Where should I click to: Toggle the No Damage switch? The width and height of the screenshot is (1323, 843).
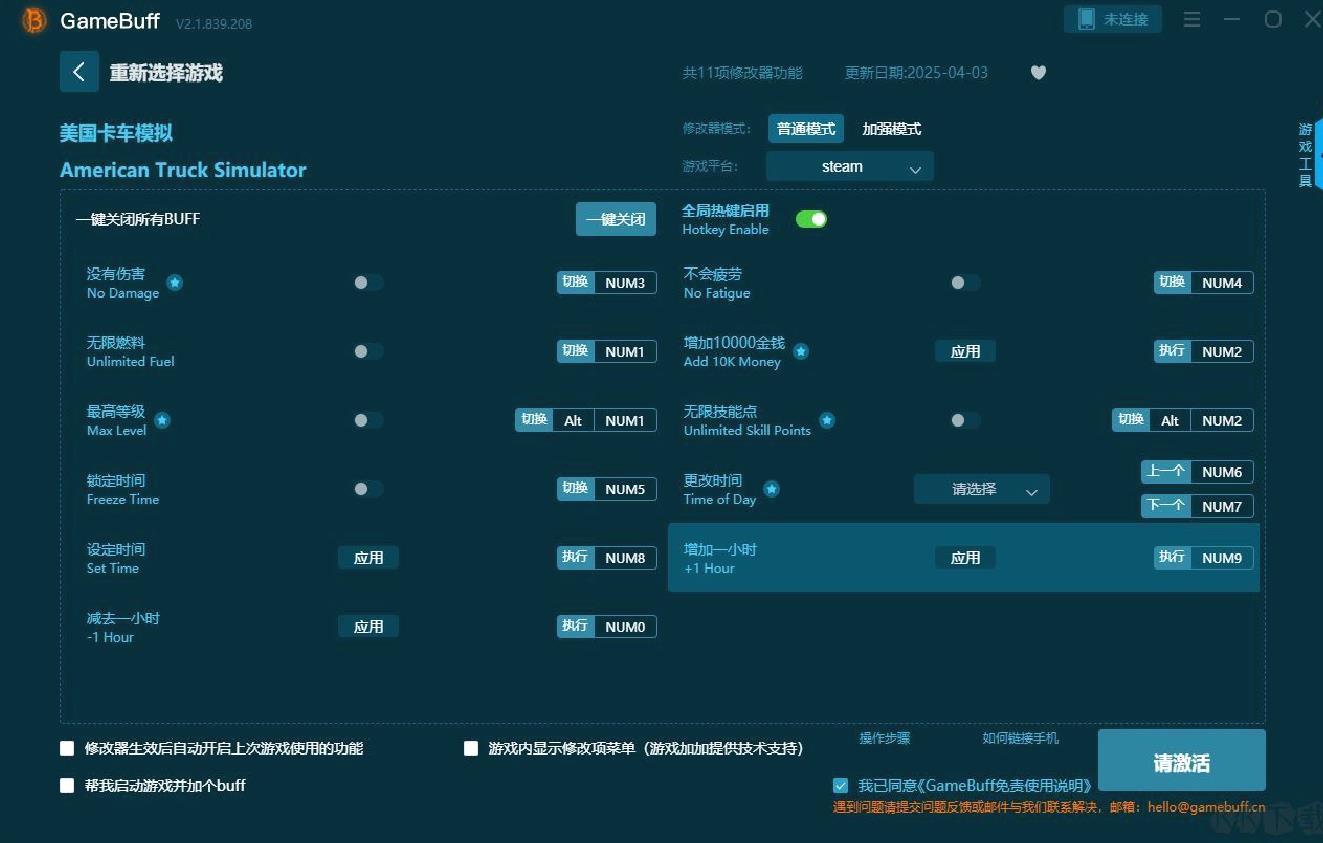click(367, 283)
